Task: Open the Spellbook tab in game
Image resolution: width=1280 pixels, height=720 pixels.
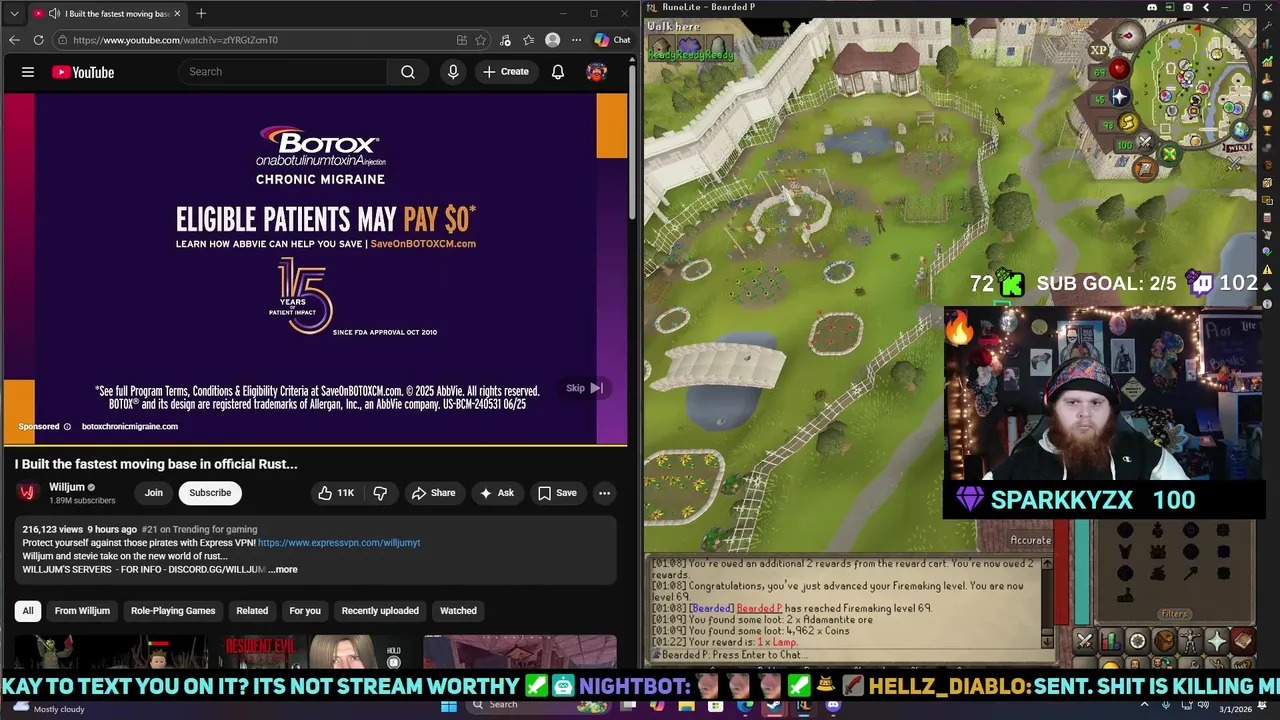Action: pyautogui.click(x=1242, y=641)
